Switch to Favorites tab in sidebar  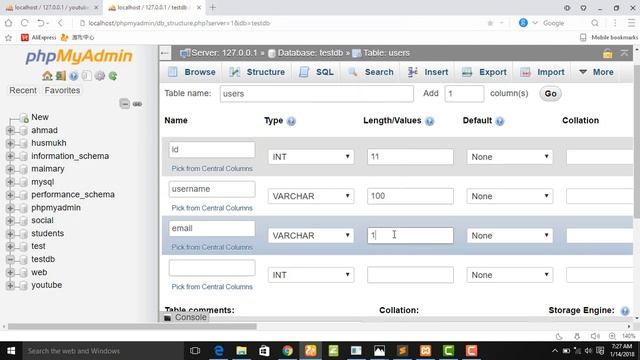click(62, 91)
